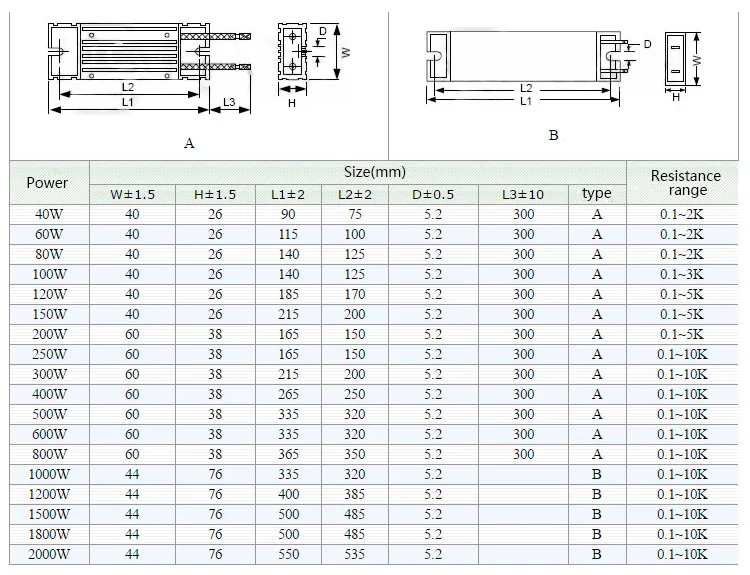This screenshot has height=575, width=750.
Task: Click the '1000W' power cell
Action: pos(49,475)
